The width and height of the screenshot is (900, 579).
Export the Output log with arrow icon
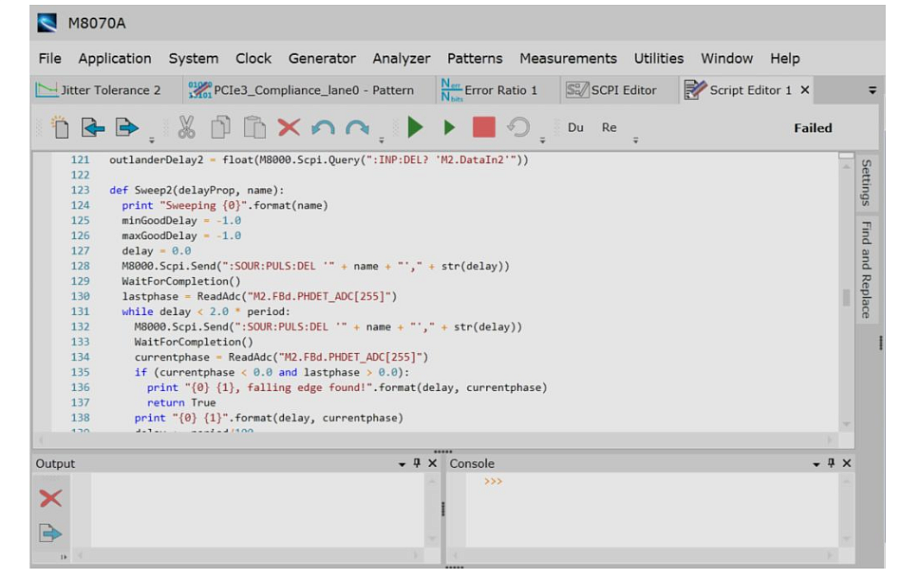pos(51,533)
